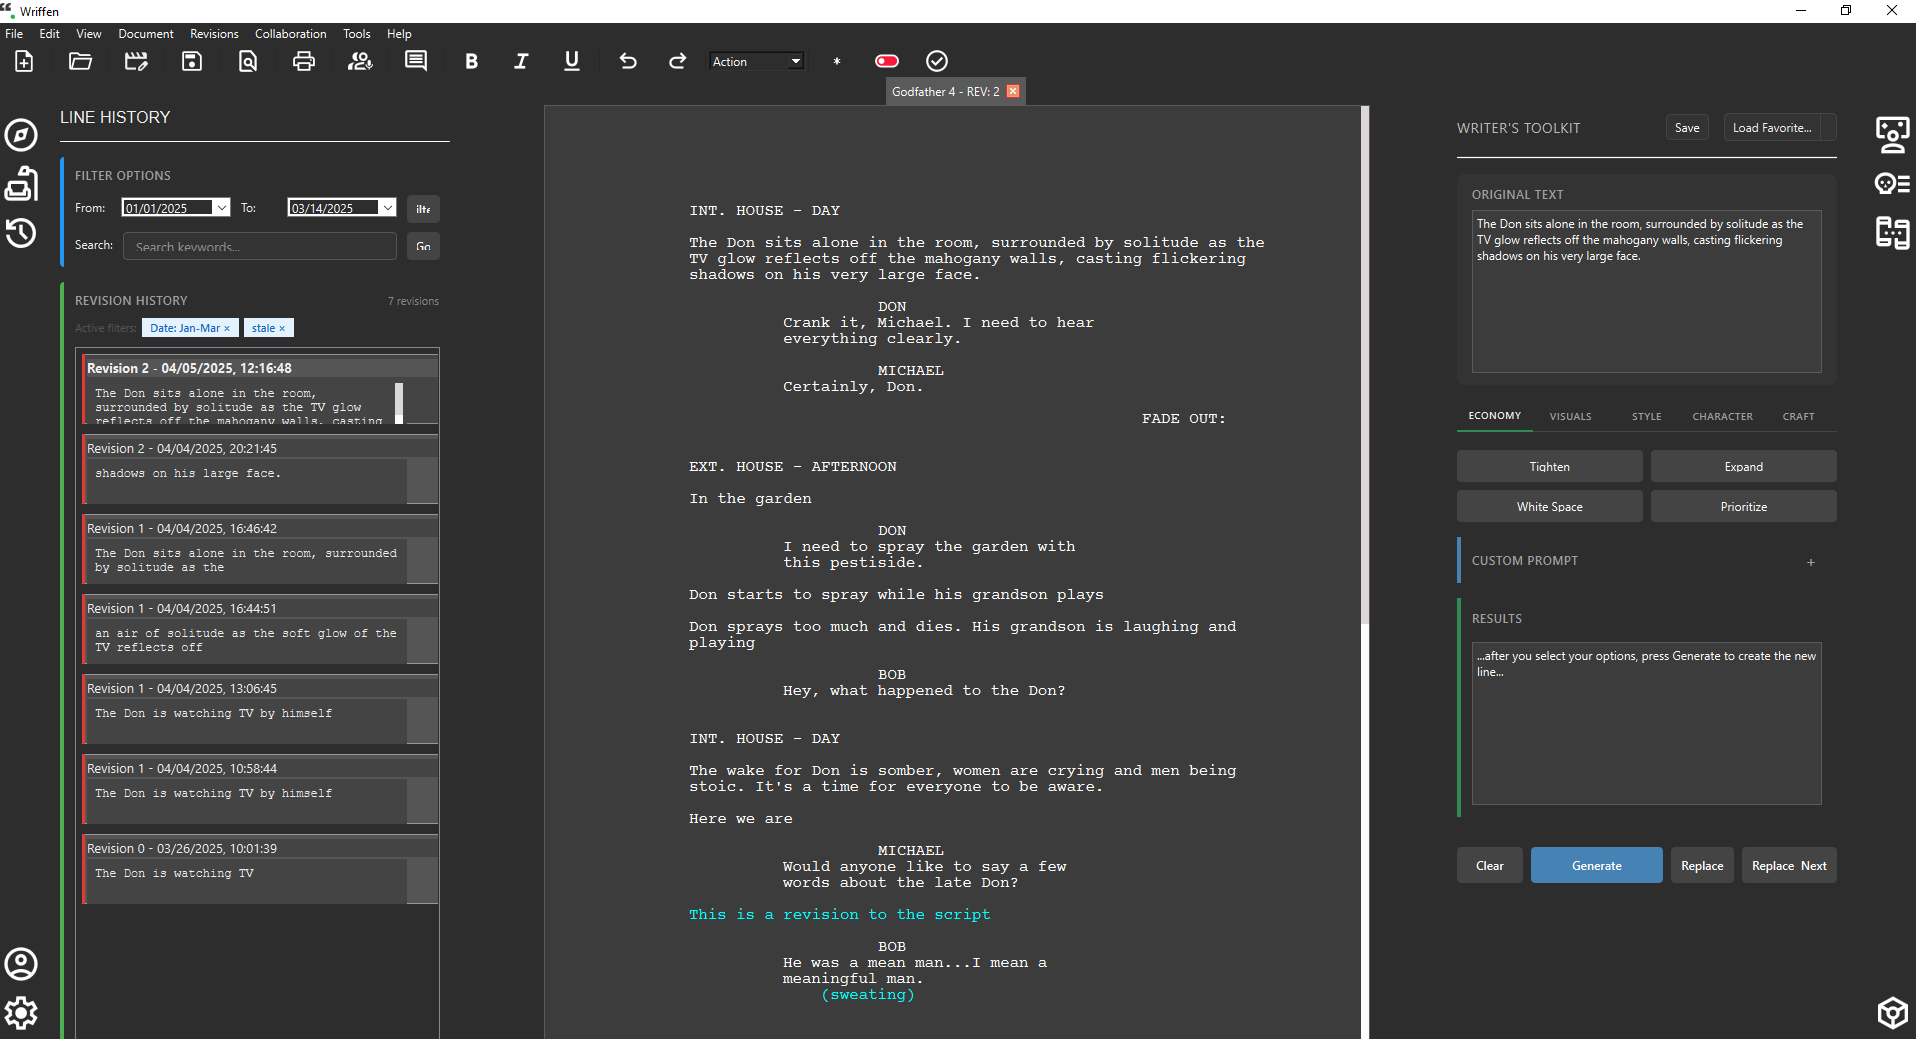
Task: Open the compass navigation tool in left sidebar
Action: [x=21, y=135]
